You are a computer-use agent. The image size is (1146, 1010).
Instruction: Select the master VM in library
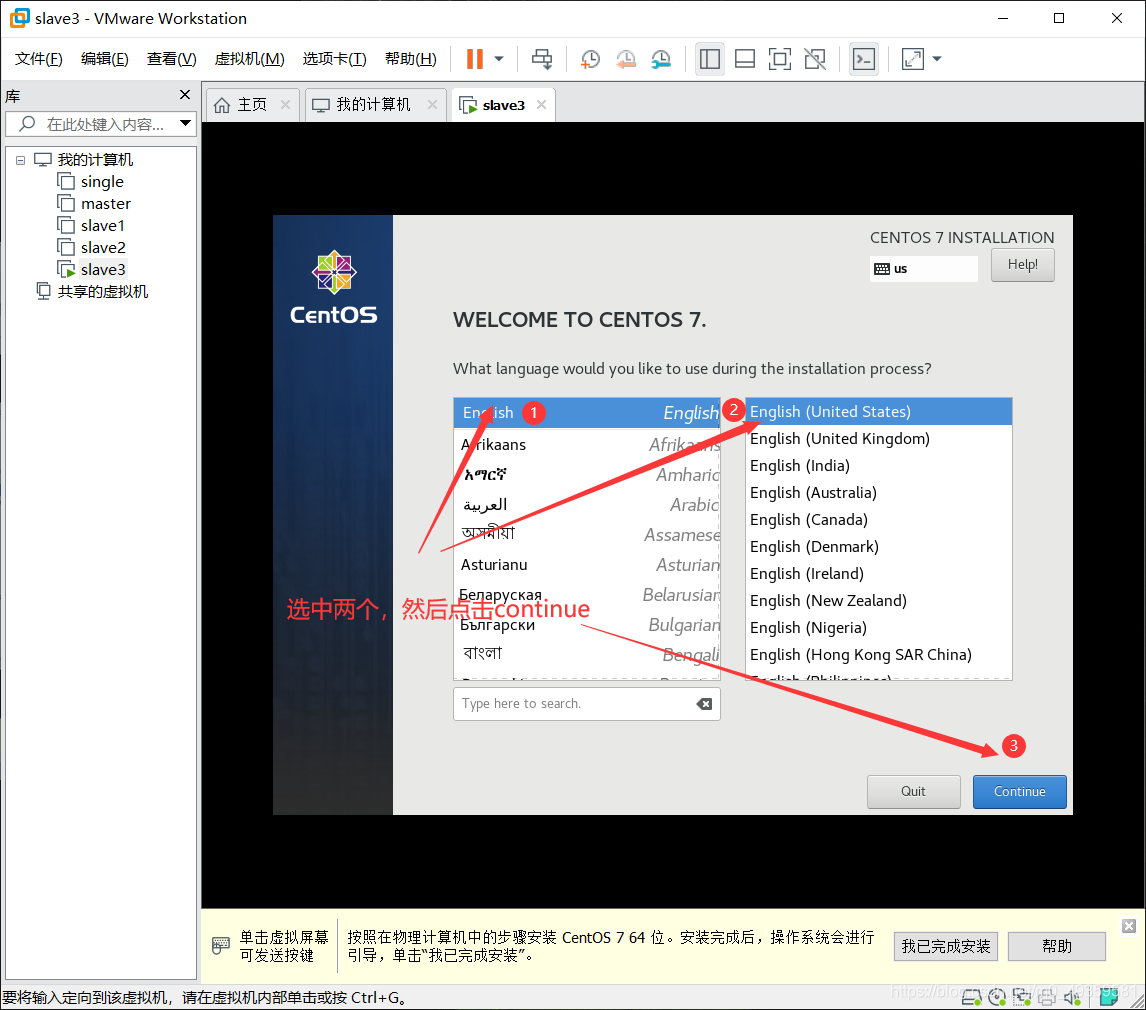pyautogui.click(x=105, y=203)
